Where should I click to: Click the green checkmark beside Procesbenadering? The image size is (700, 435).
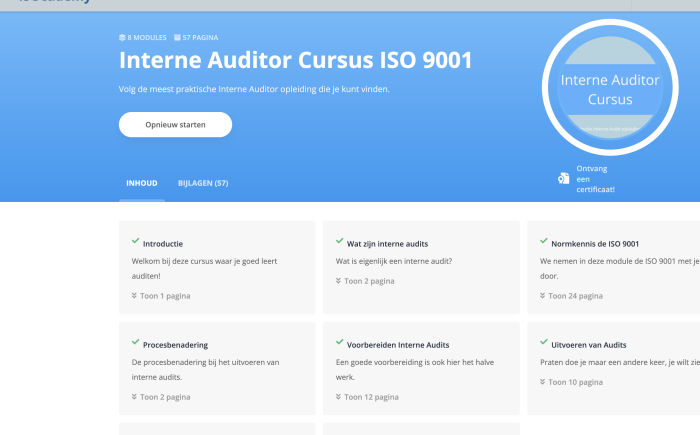[136, 342]
